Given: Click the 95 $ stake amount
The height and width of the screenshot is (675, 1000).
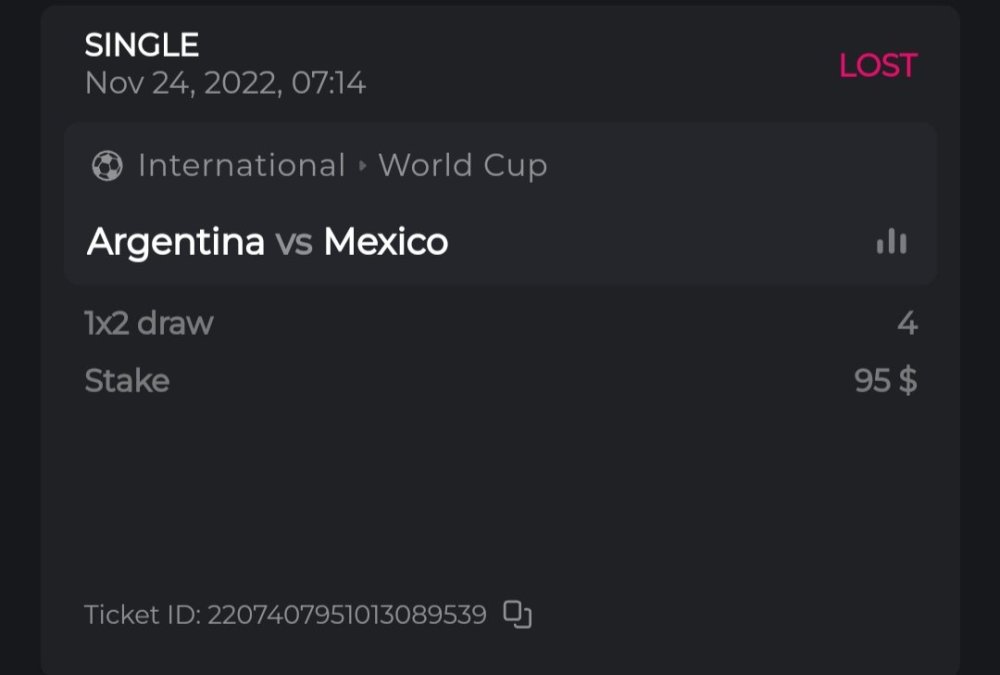Looking at the screenshot, I should [x=885, y=381].
